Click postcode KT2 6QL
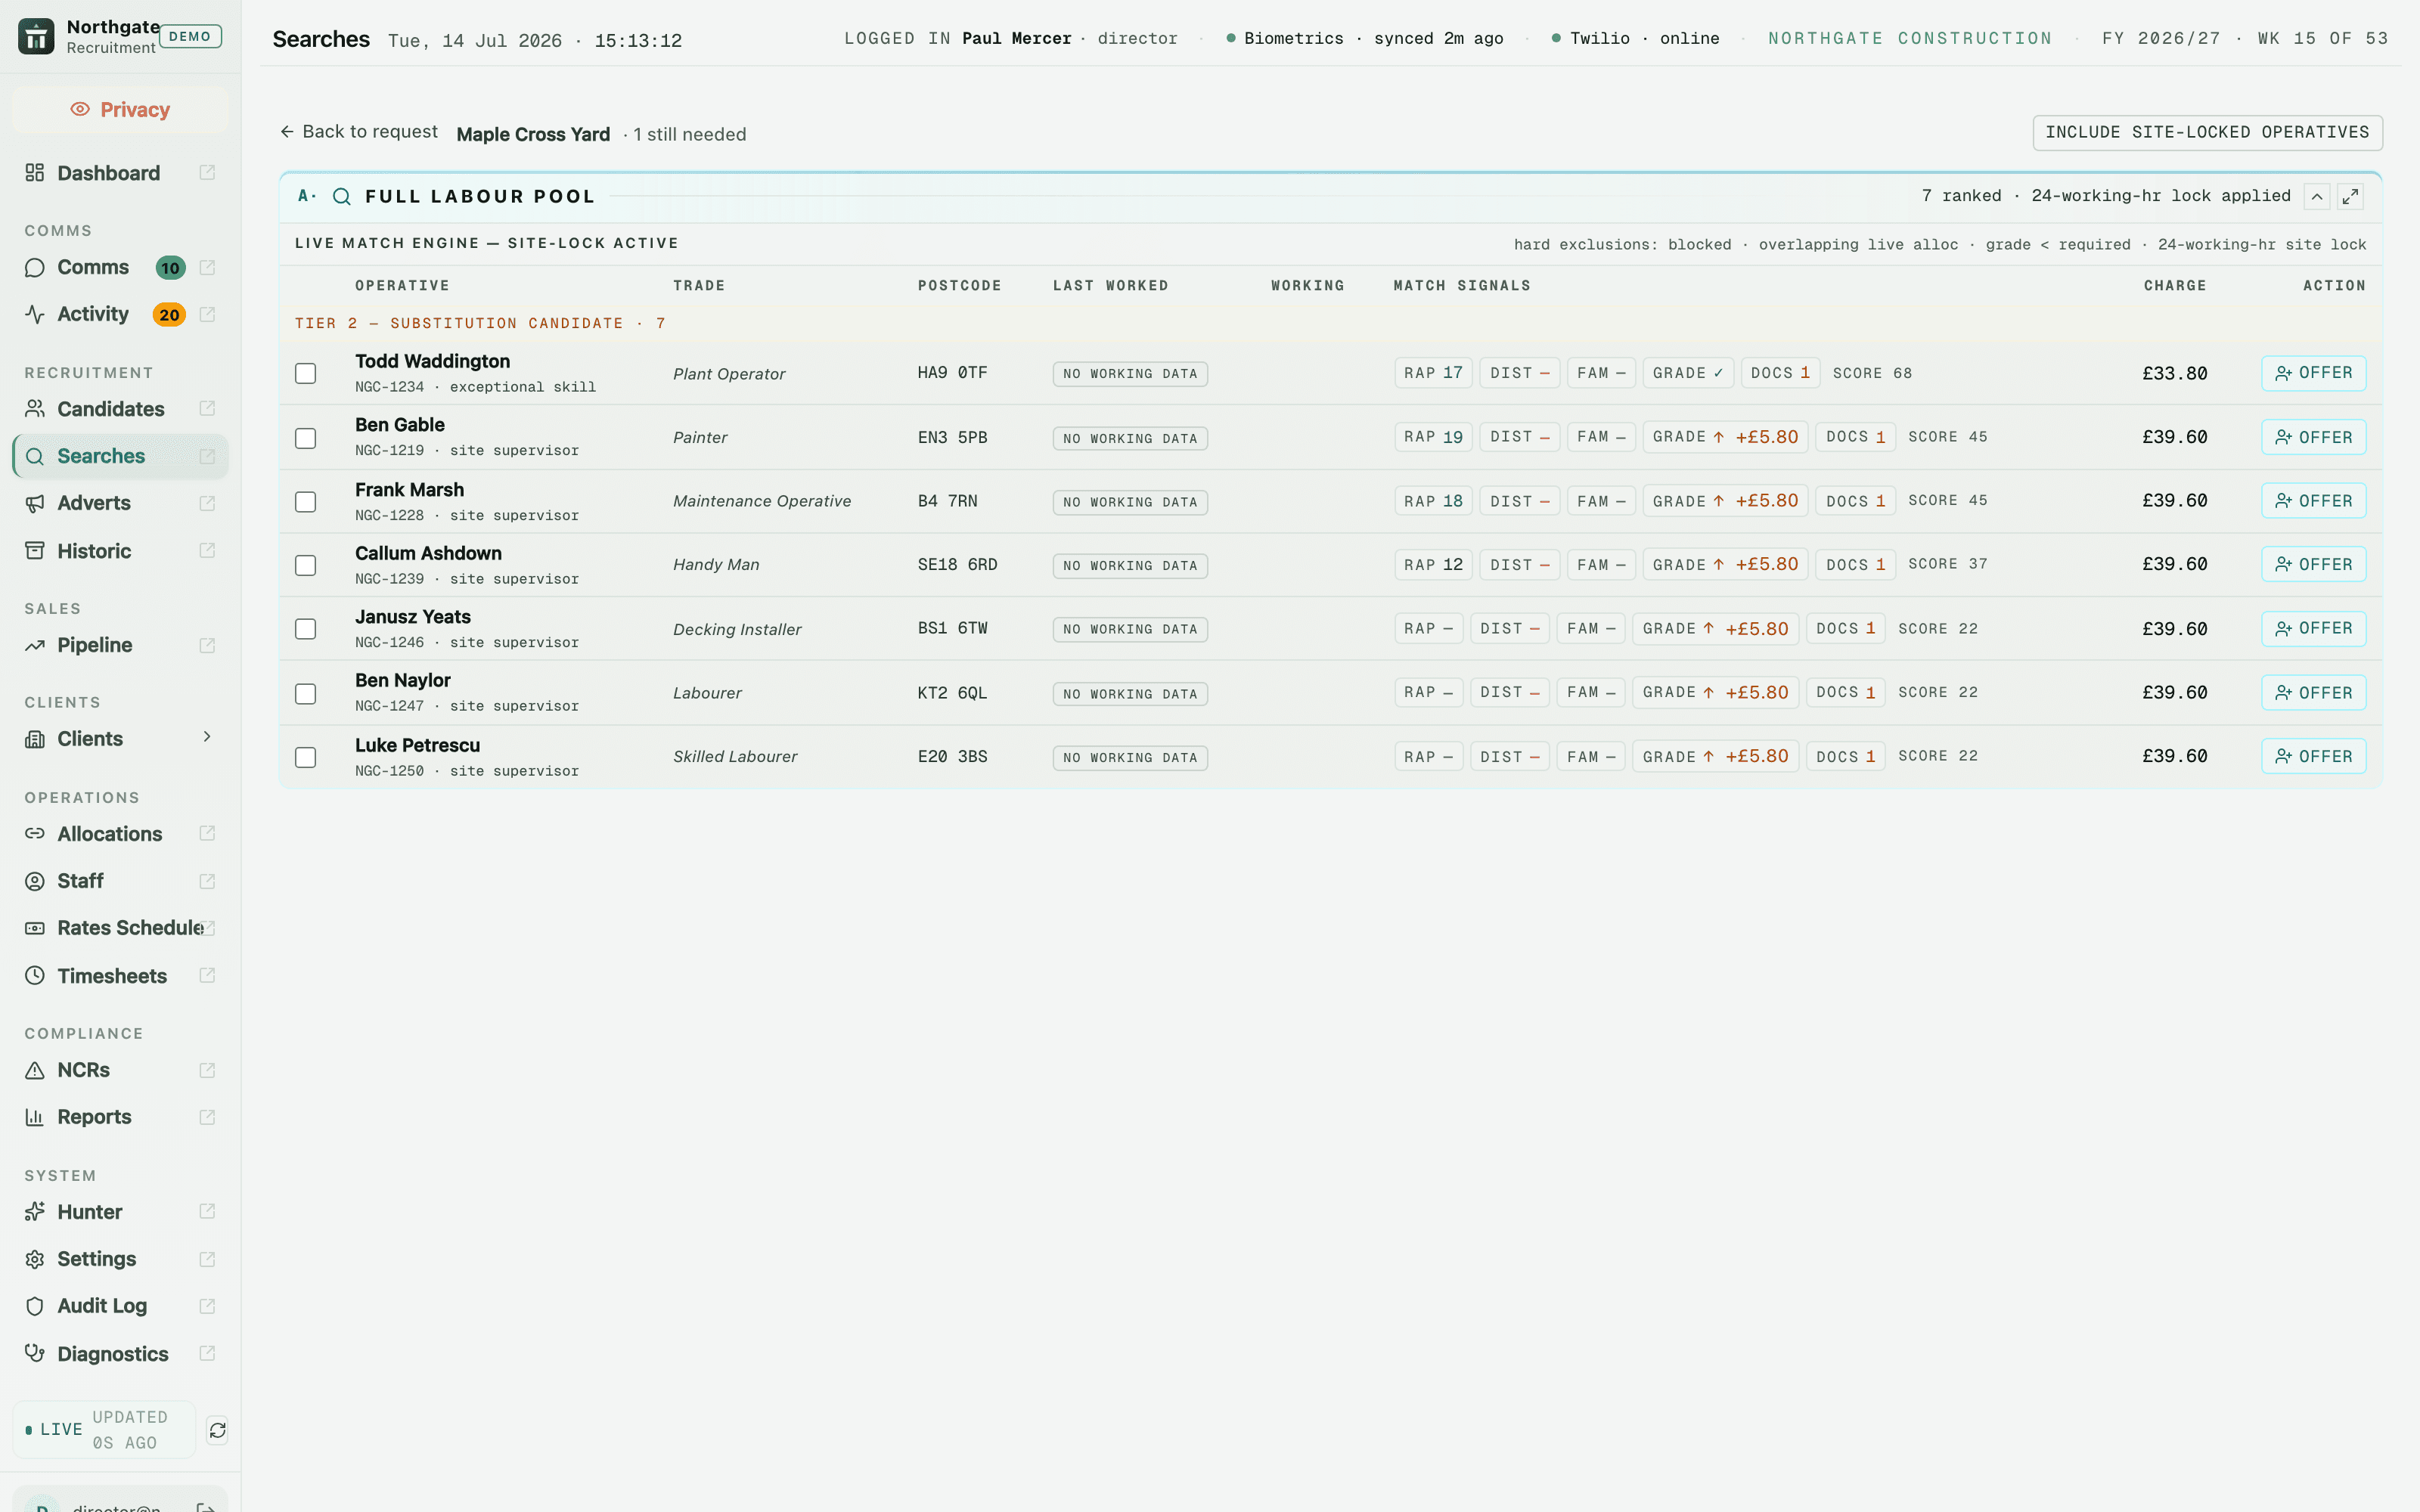The image size is (2420, 1512). pyautogui.click(x=952, y=693)
